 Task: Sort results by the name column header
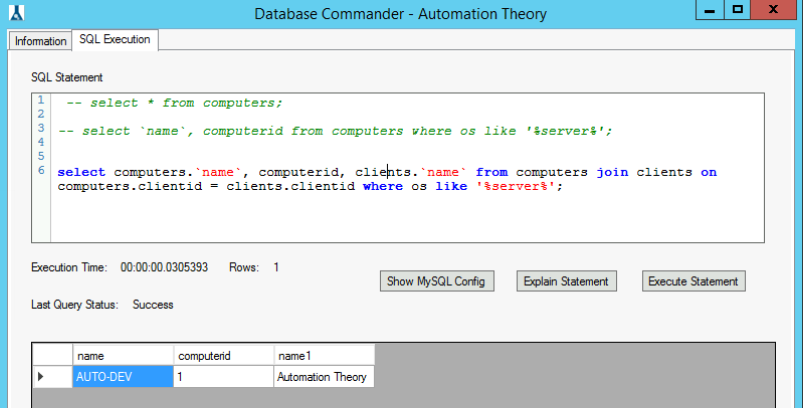coord(122,356)
